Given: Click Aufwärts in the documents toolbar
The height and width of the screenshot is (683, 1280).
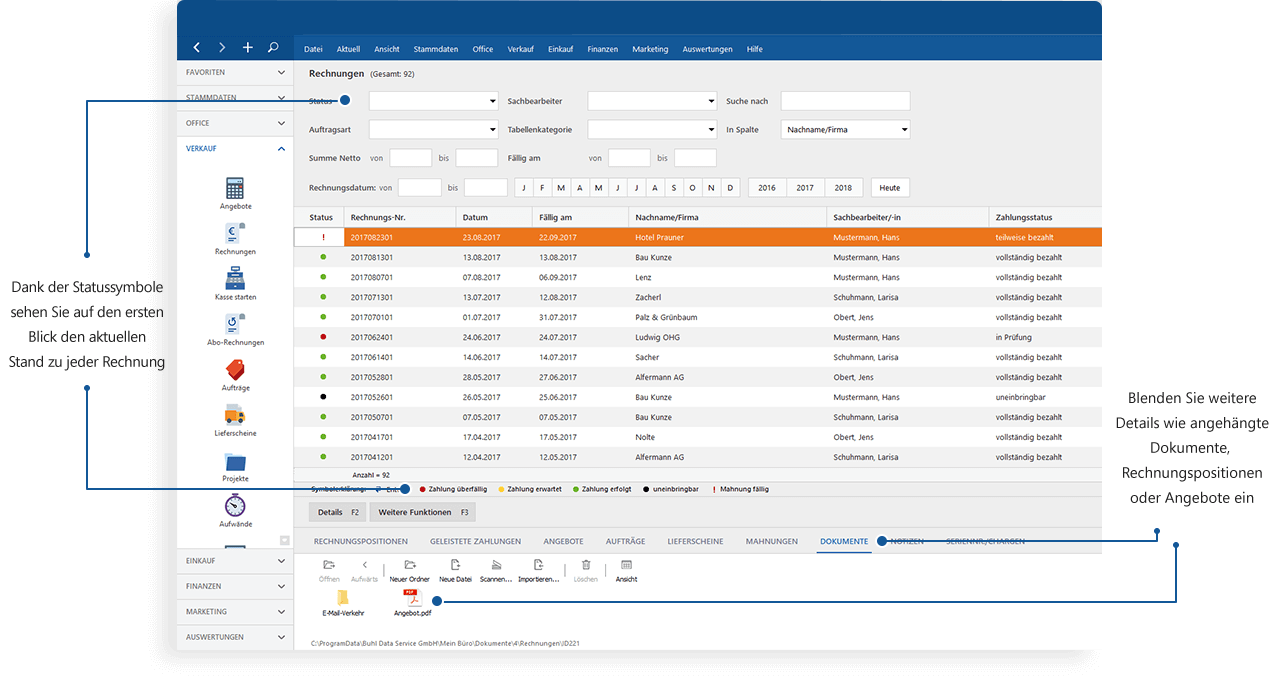Looking at the screenshot, I should pyautogui.click(x=364, y=571).
